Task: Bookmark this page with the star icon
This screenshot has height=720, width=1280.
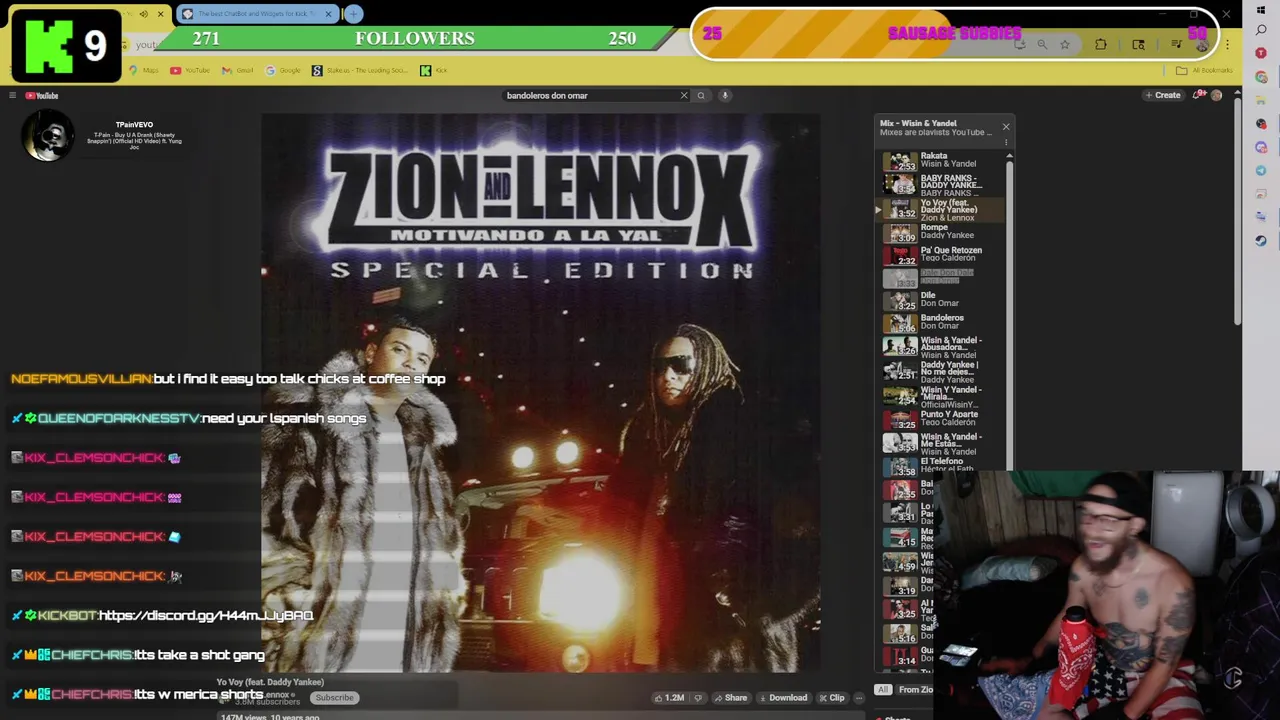Action: click(x=1065, y=44)
